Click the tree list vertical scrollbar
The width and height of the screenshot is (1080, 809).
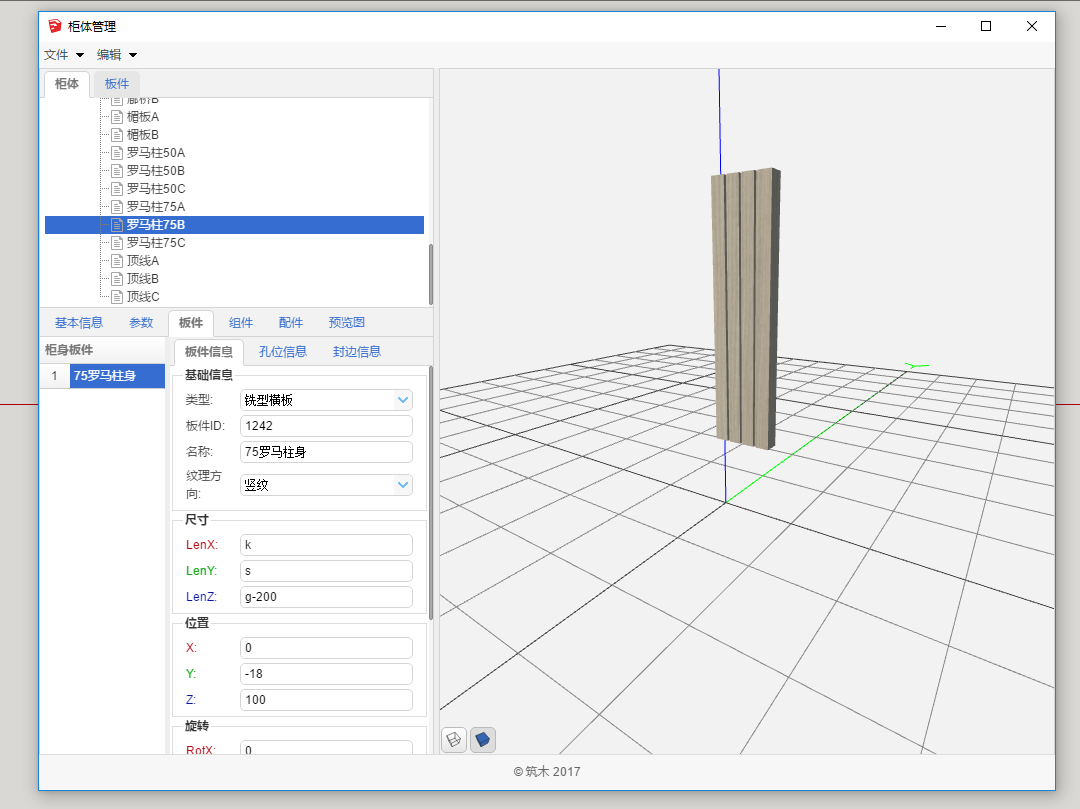pyautogui.click(x=431, y=272)
